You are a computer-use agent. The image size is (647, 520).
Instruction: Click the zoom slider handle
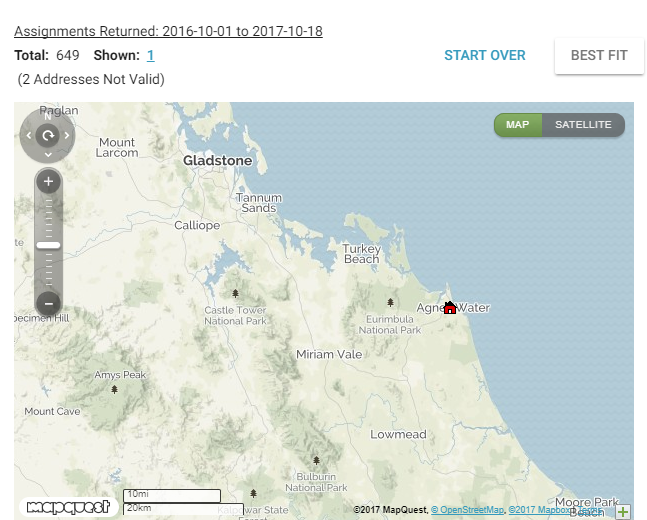click(48, 245)
